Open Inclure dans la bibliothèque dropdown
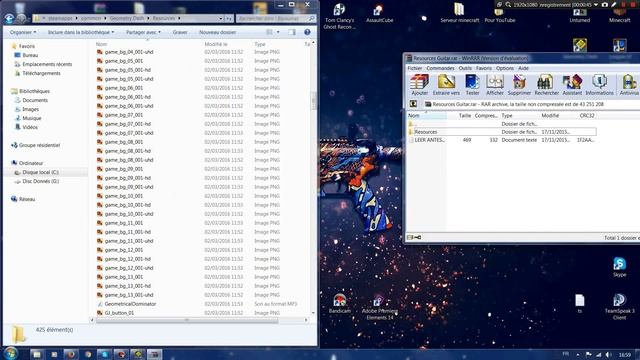 coord(81,32)
